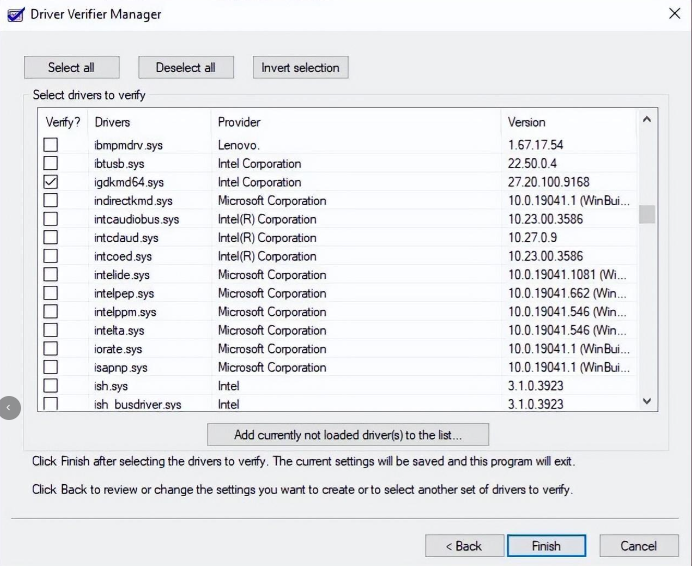Select the isapnp.sys driver name
The width and height of the screenshot is (692, 566).
pos(121,368)
